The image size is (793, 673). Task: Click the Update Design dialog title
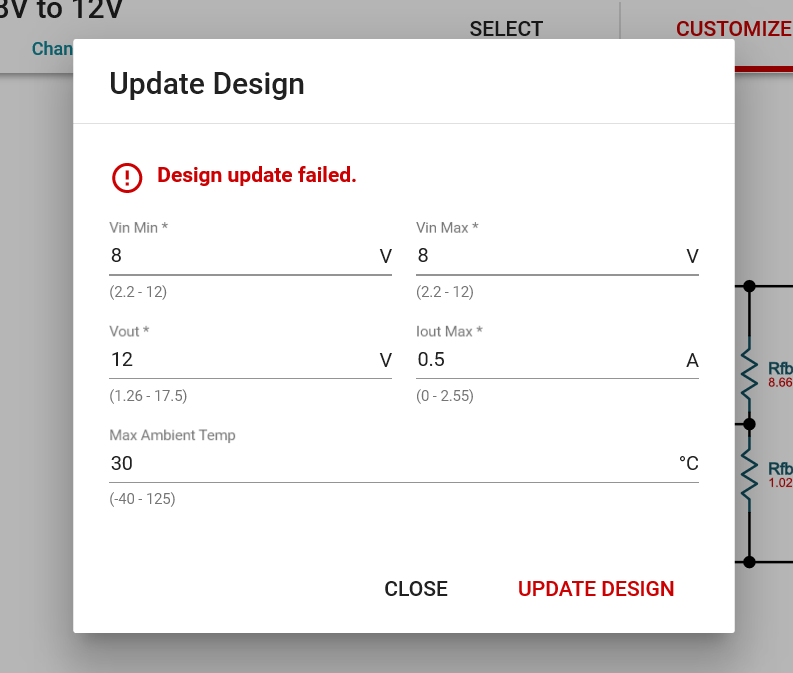[207, 83]
